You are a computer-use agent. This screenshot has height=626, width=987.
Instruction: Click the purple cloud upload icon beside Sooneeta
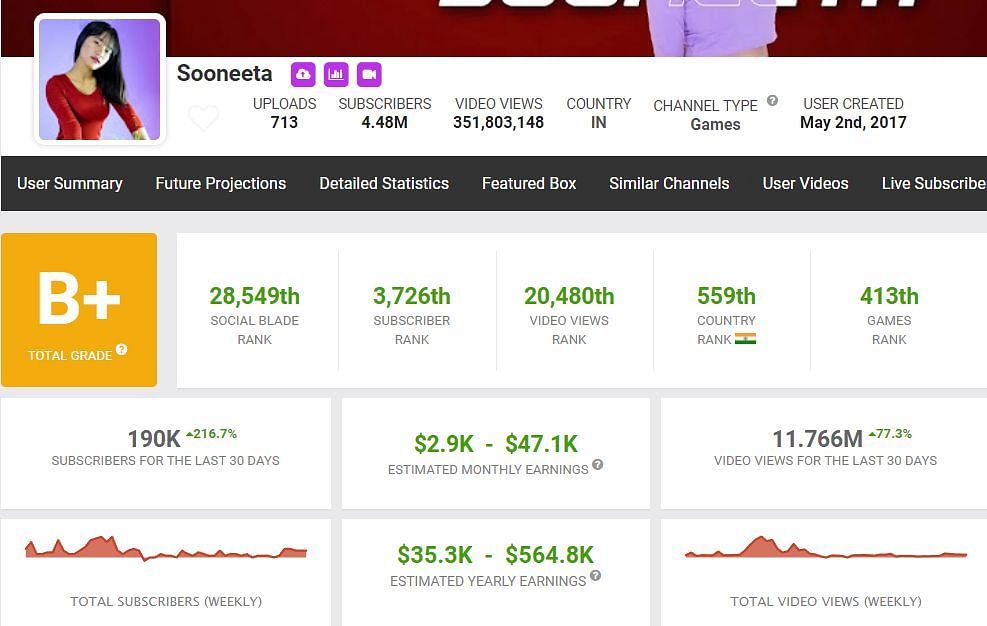click(303, 74)
